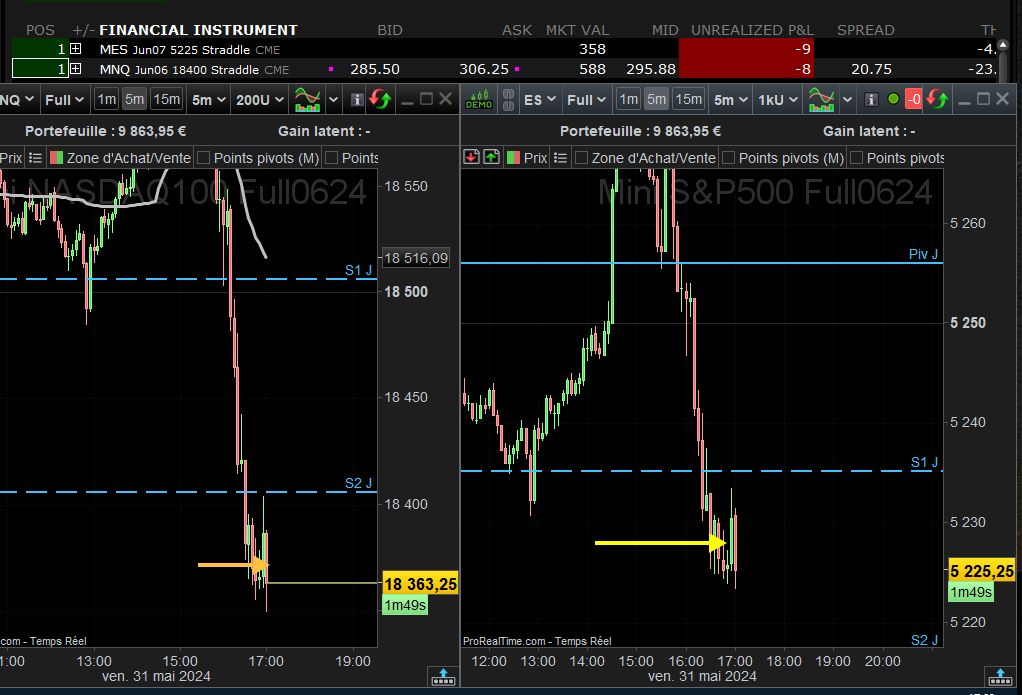The image size is (1022, 695).
Task: Select 1m timeframe in NASDAQ chart
Action: click(106, 99)
